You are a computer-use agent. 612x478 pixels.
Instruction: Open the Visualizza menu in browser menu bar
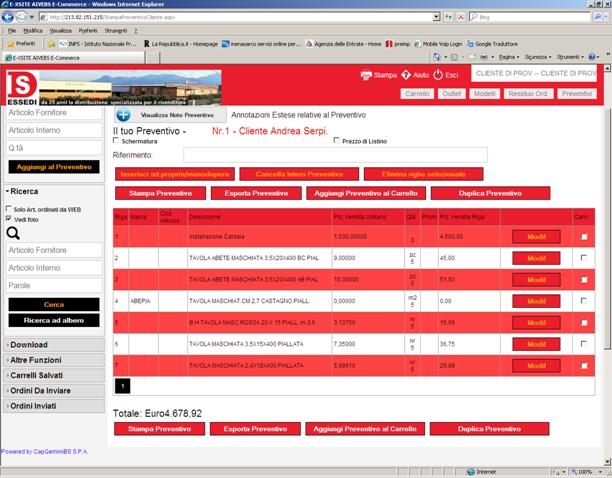(x=61, y=31)
